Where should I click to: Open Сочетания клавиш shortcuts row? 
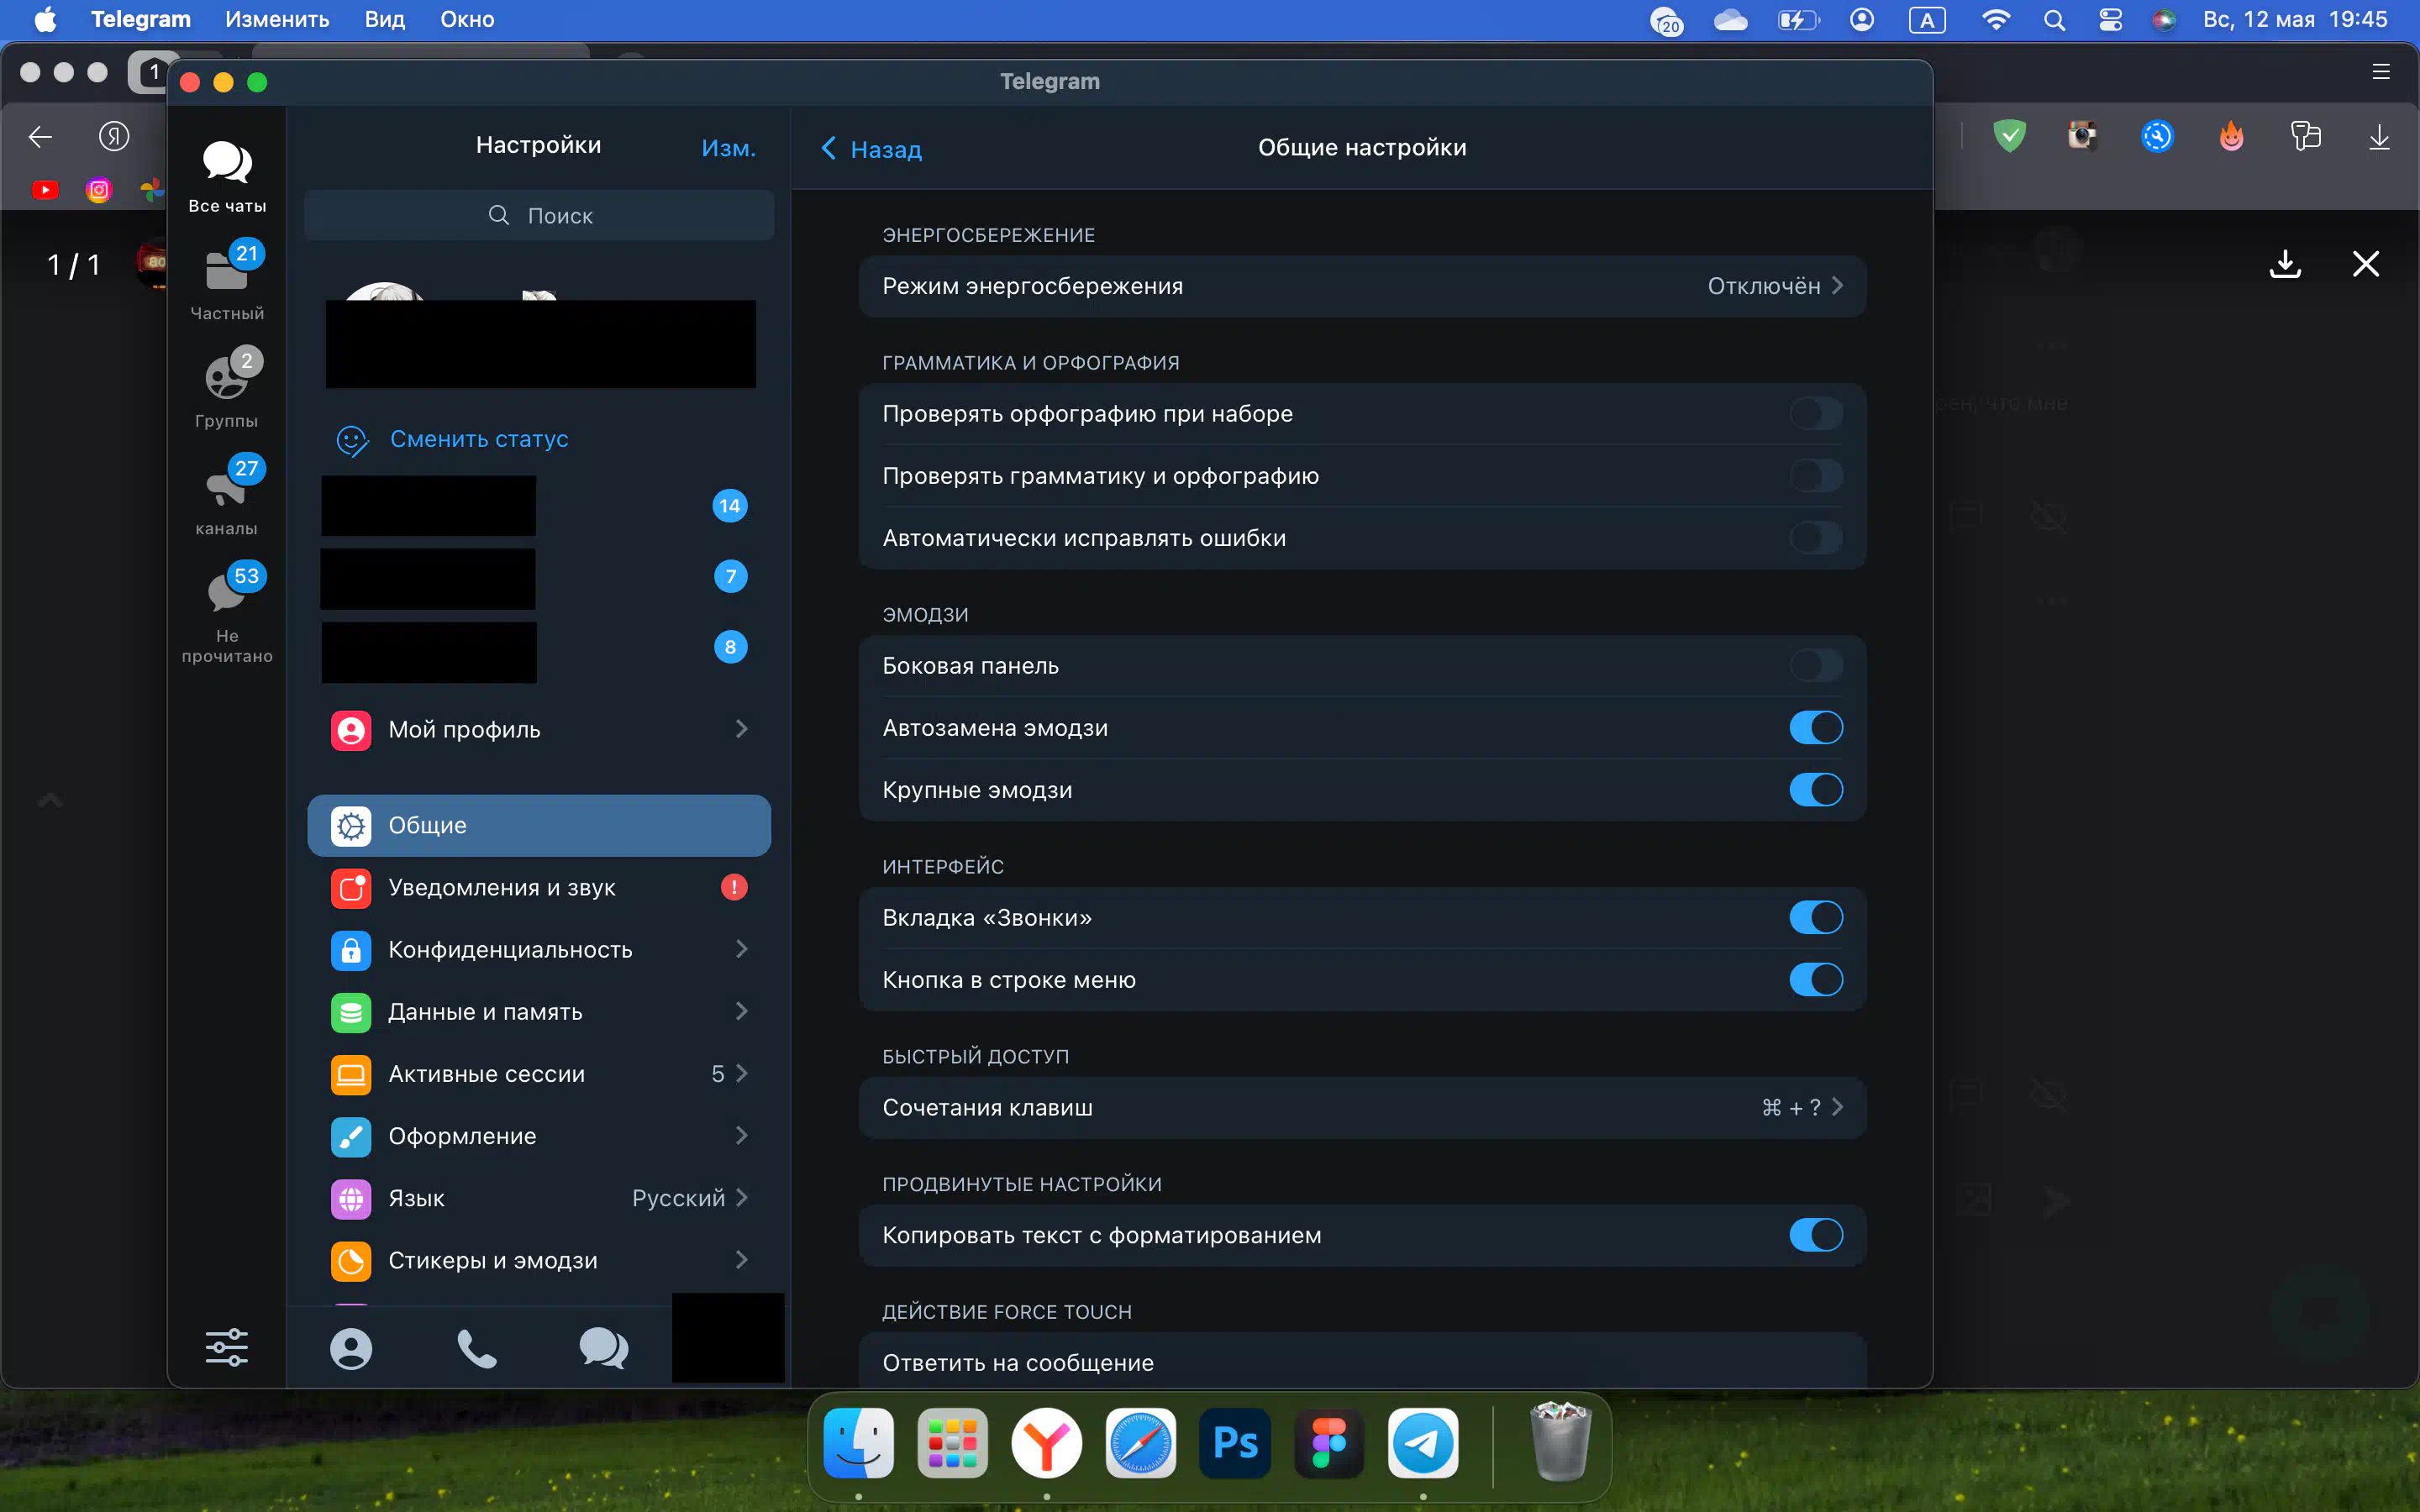1362,1108
